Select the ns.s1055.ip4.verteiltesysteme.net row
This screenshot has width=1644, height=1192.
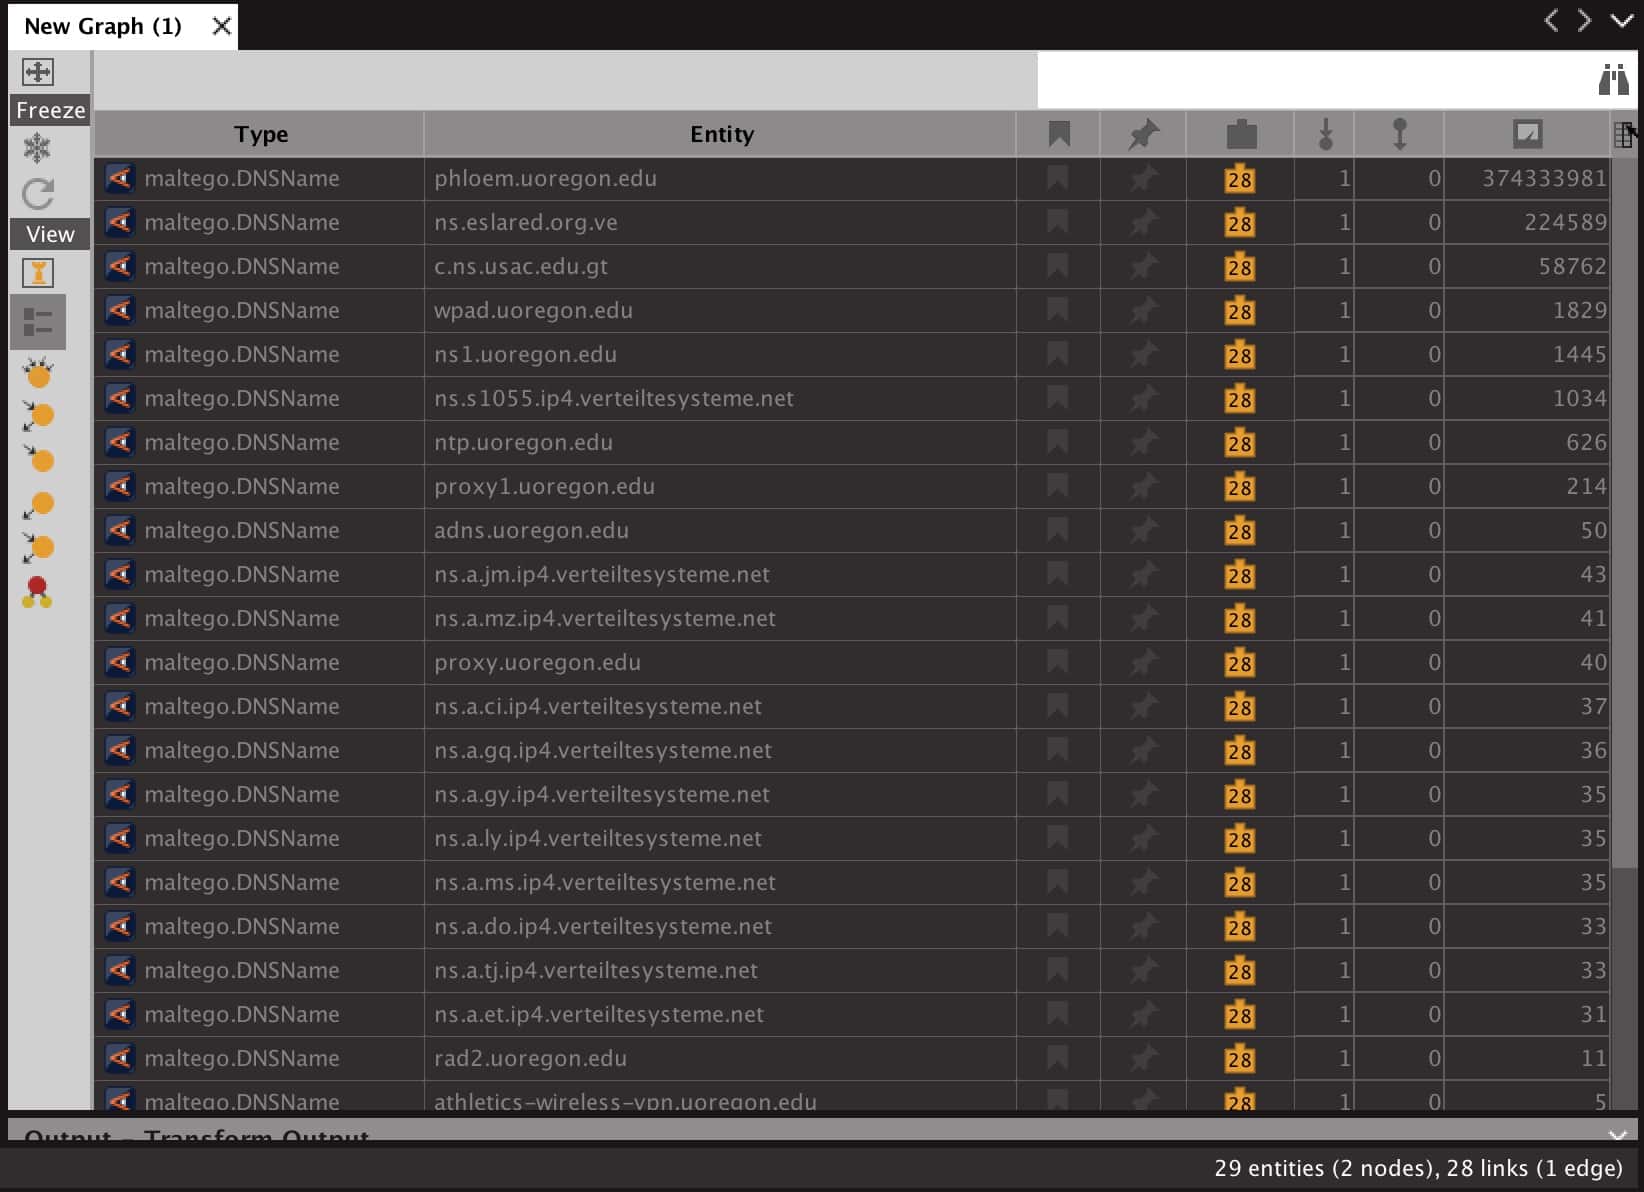pyautogui.click(x=852, y=399)
